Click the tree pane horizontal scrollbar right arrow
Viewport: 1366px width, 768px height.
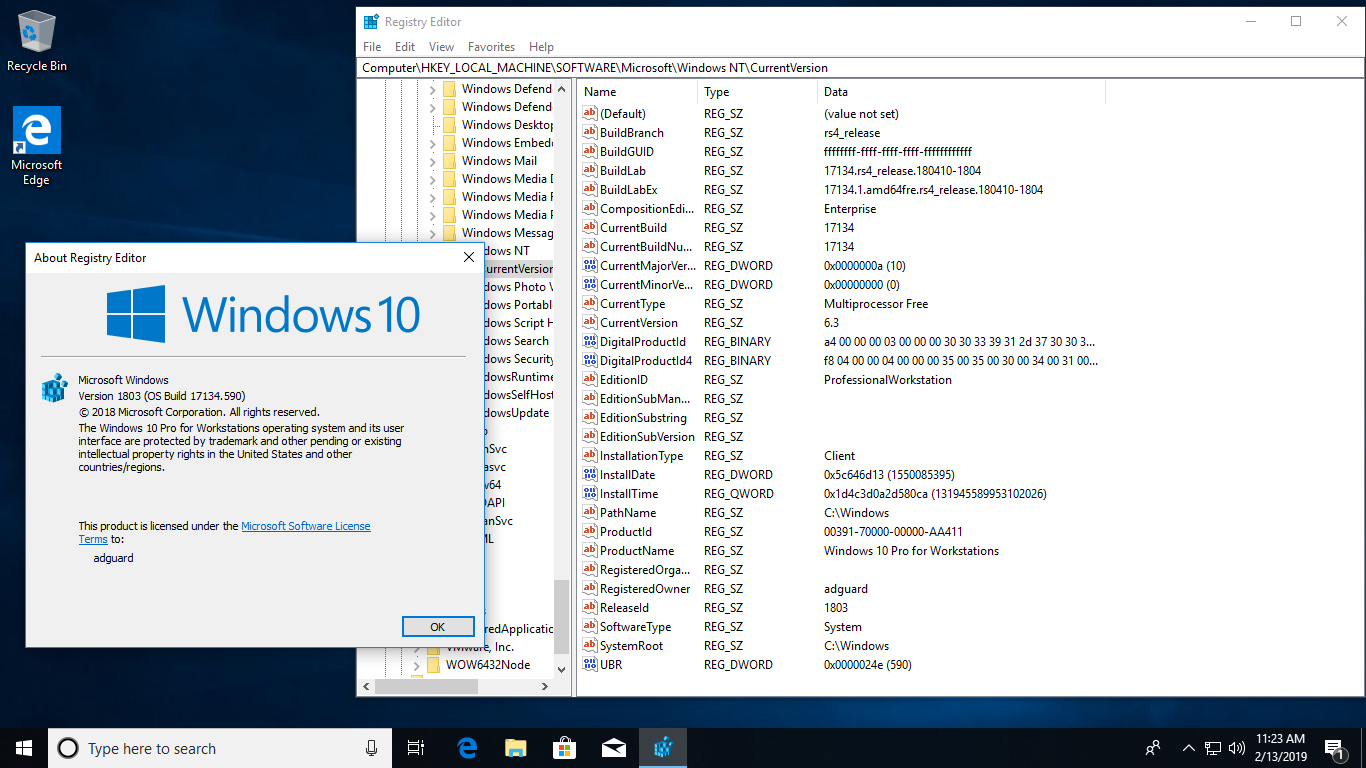pos(545,687)
